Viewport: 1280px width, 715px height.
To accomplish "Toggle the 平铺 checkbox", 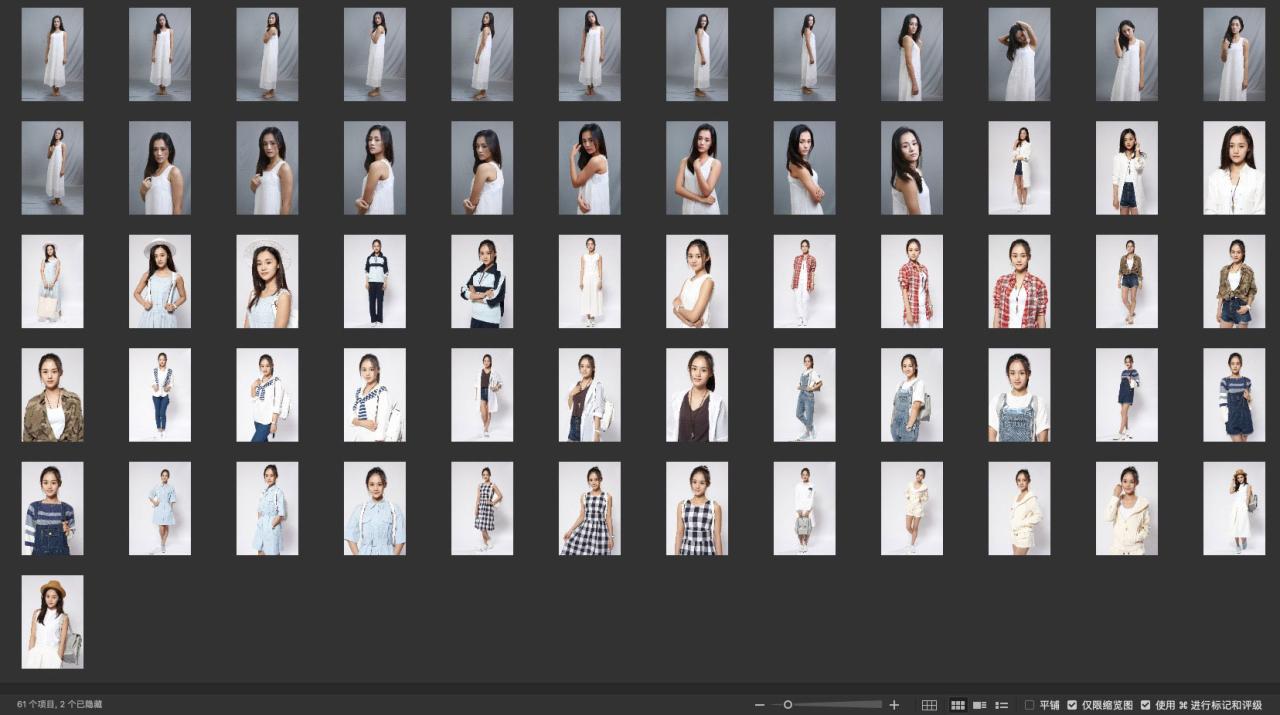I will pos(1030,705).
